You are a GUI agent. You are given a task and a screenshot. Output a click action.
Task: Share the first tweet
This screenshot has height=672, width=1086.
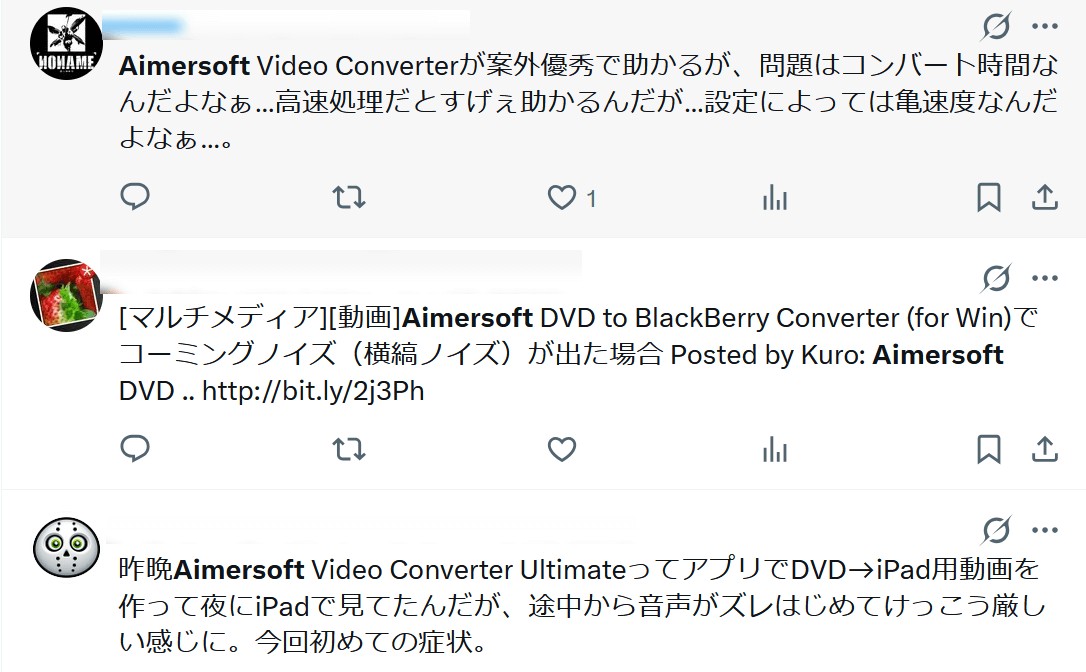(x=1044, y=197)
